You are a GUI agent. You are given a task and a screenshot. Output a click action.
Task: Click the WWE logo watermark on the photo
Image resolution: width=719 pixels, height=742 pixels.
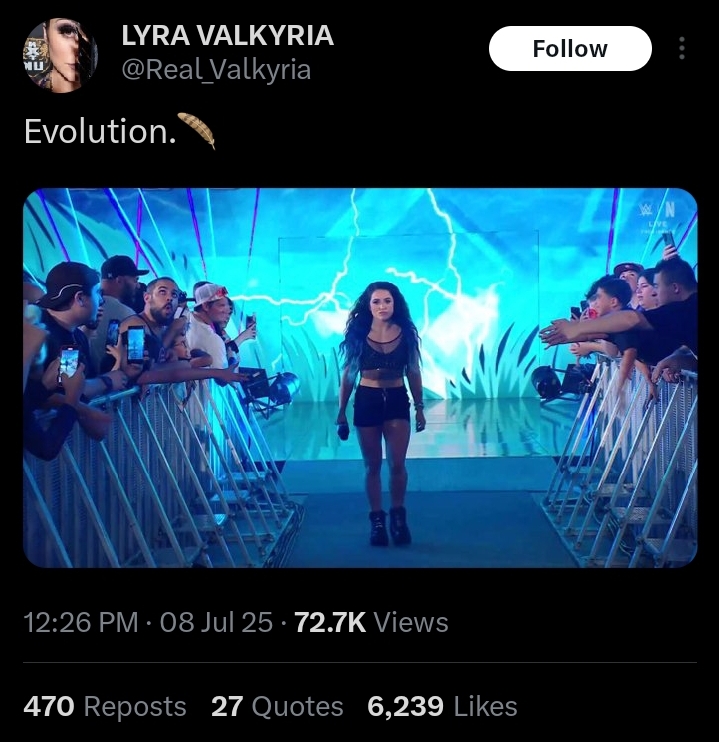pos(662,212)
